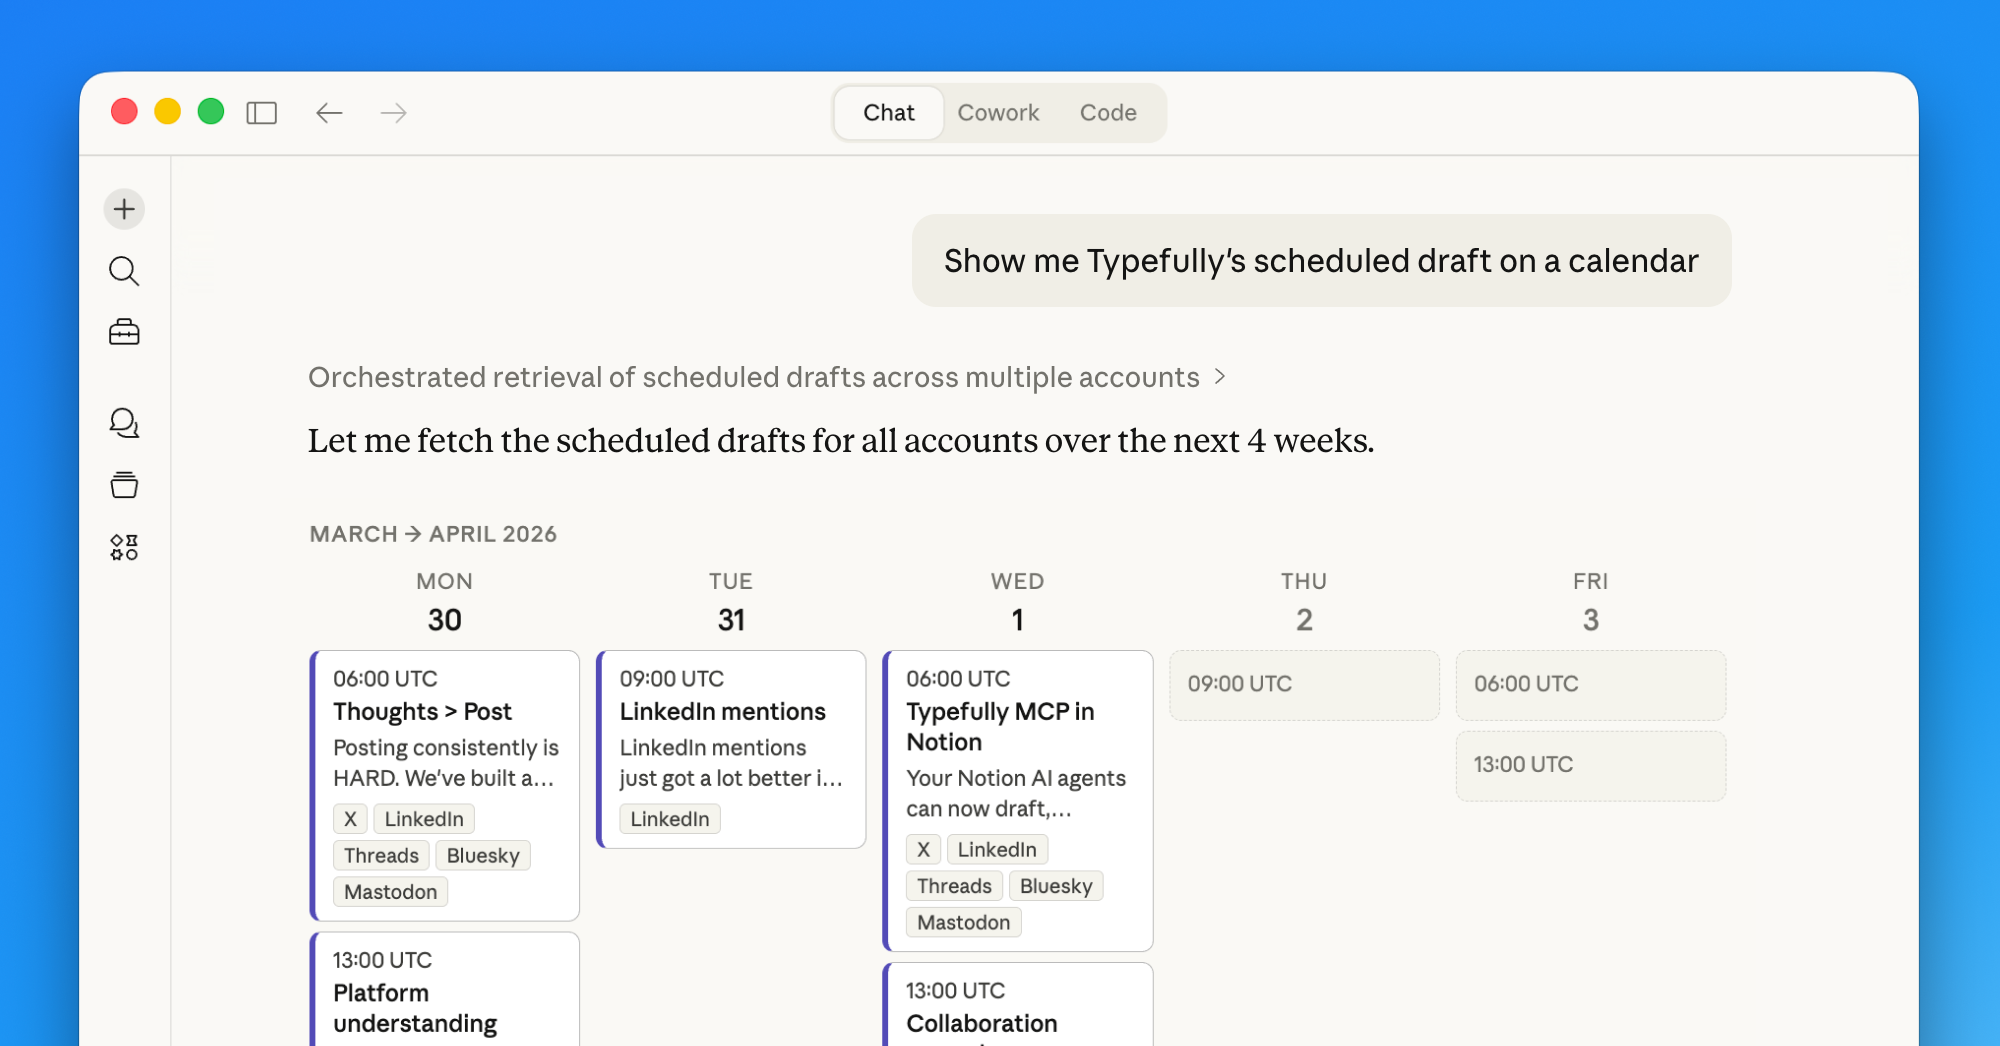Click empty Friday 13:00 UTC slot
Viewport: 2000px width, 1046px height.
(x=1590, y=765)
